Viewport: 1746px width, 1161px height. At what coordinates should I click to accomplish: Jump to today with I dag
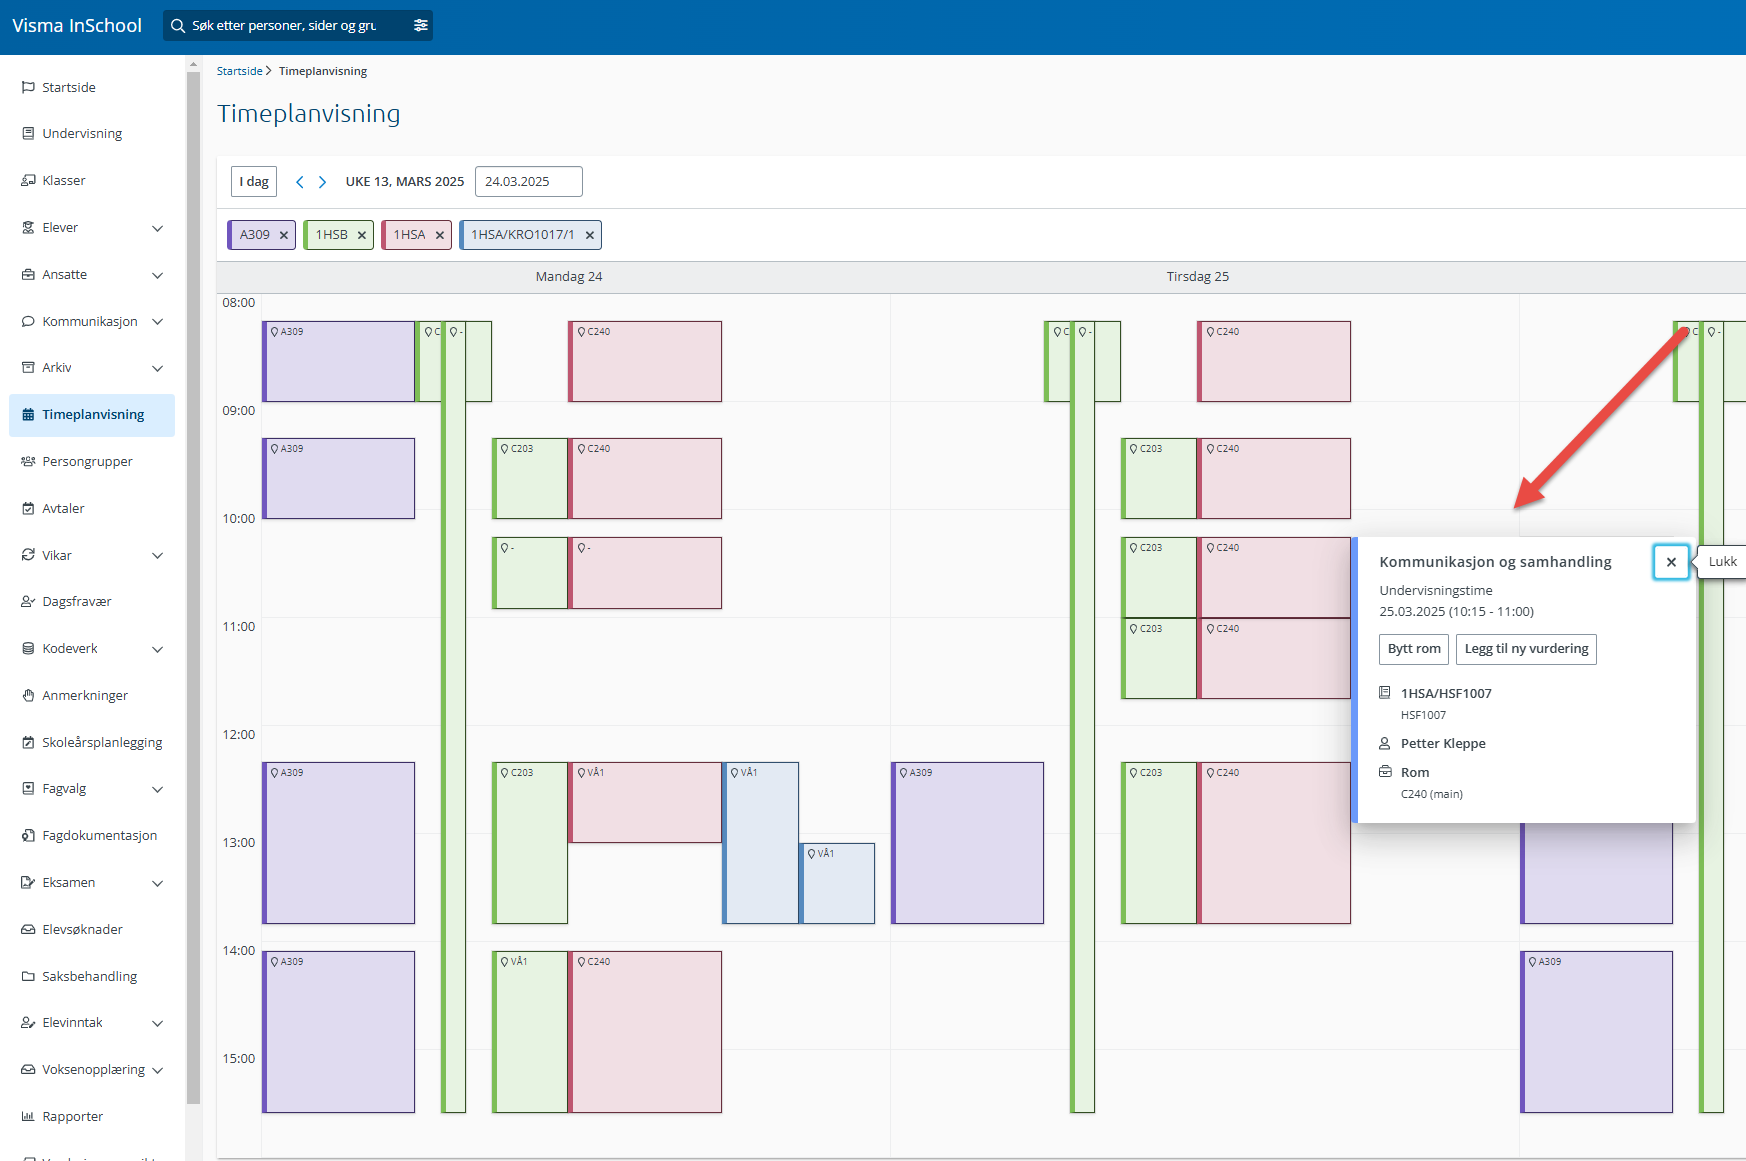[254, 182]
